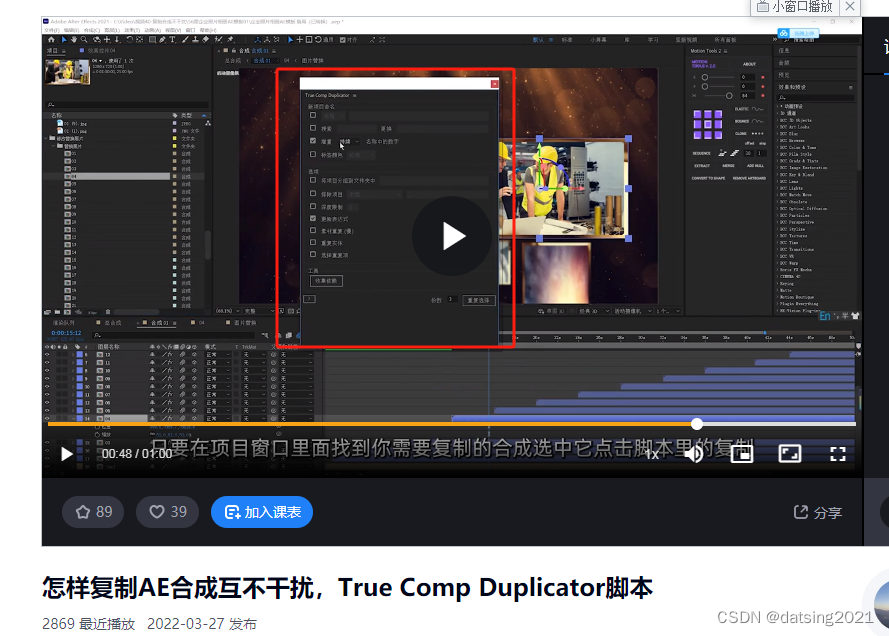Select the Selection tool in the AE toolbar
This screenshot has width=889, height=636.
[x=64, y=38]
